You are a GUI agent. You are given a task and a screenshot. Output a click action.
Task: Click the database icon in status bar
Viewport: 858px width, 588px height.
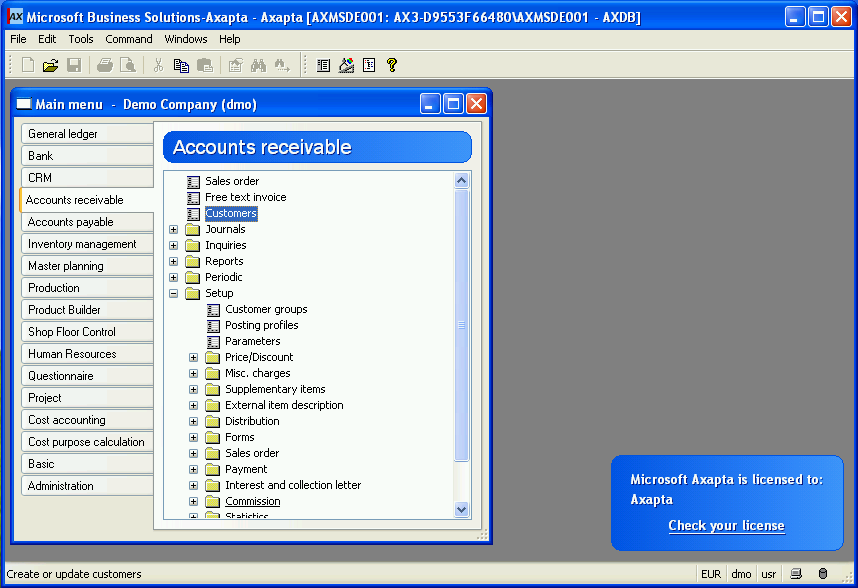(823, 573)
